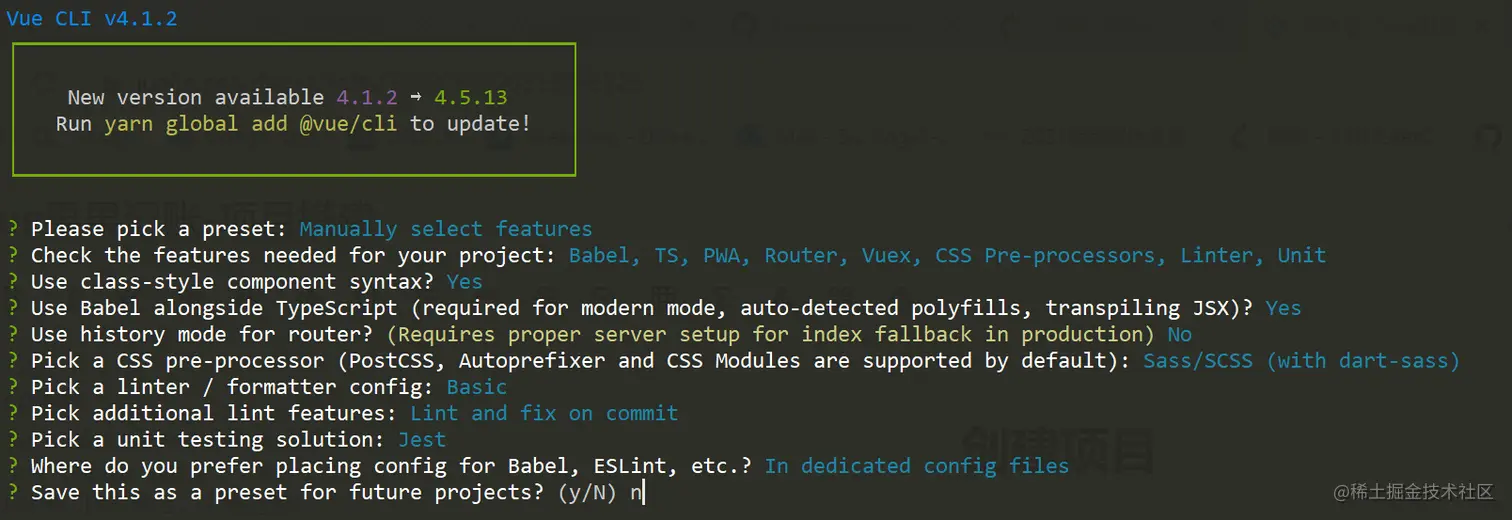Click the 'Sass/SCSS (with dart-sass)' answer
Screen dimensions: 1512x520
coord(1301,360)
